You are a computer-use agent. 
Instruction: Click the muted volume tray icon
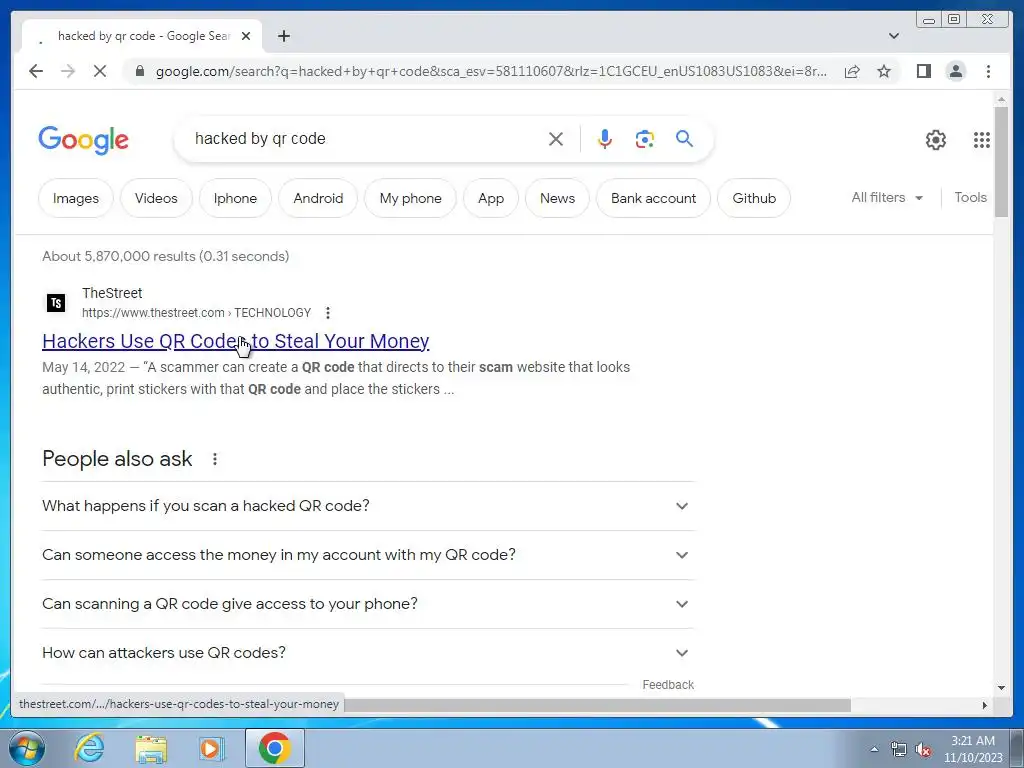pyautogui.click(x=923, y=749)
